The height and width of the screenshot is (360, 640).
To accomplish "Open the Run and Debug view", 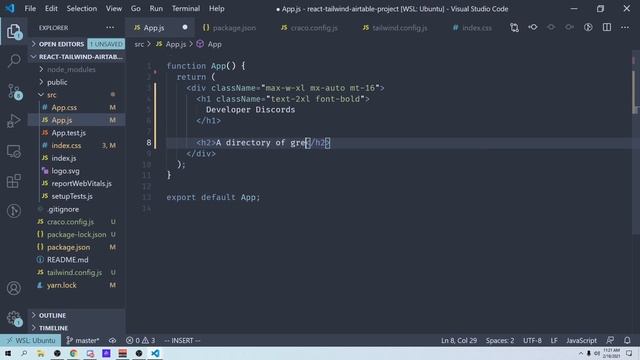I will (x=14, y=121).
